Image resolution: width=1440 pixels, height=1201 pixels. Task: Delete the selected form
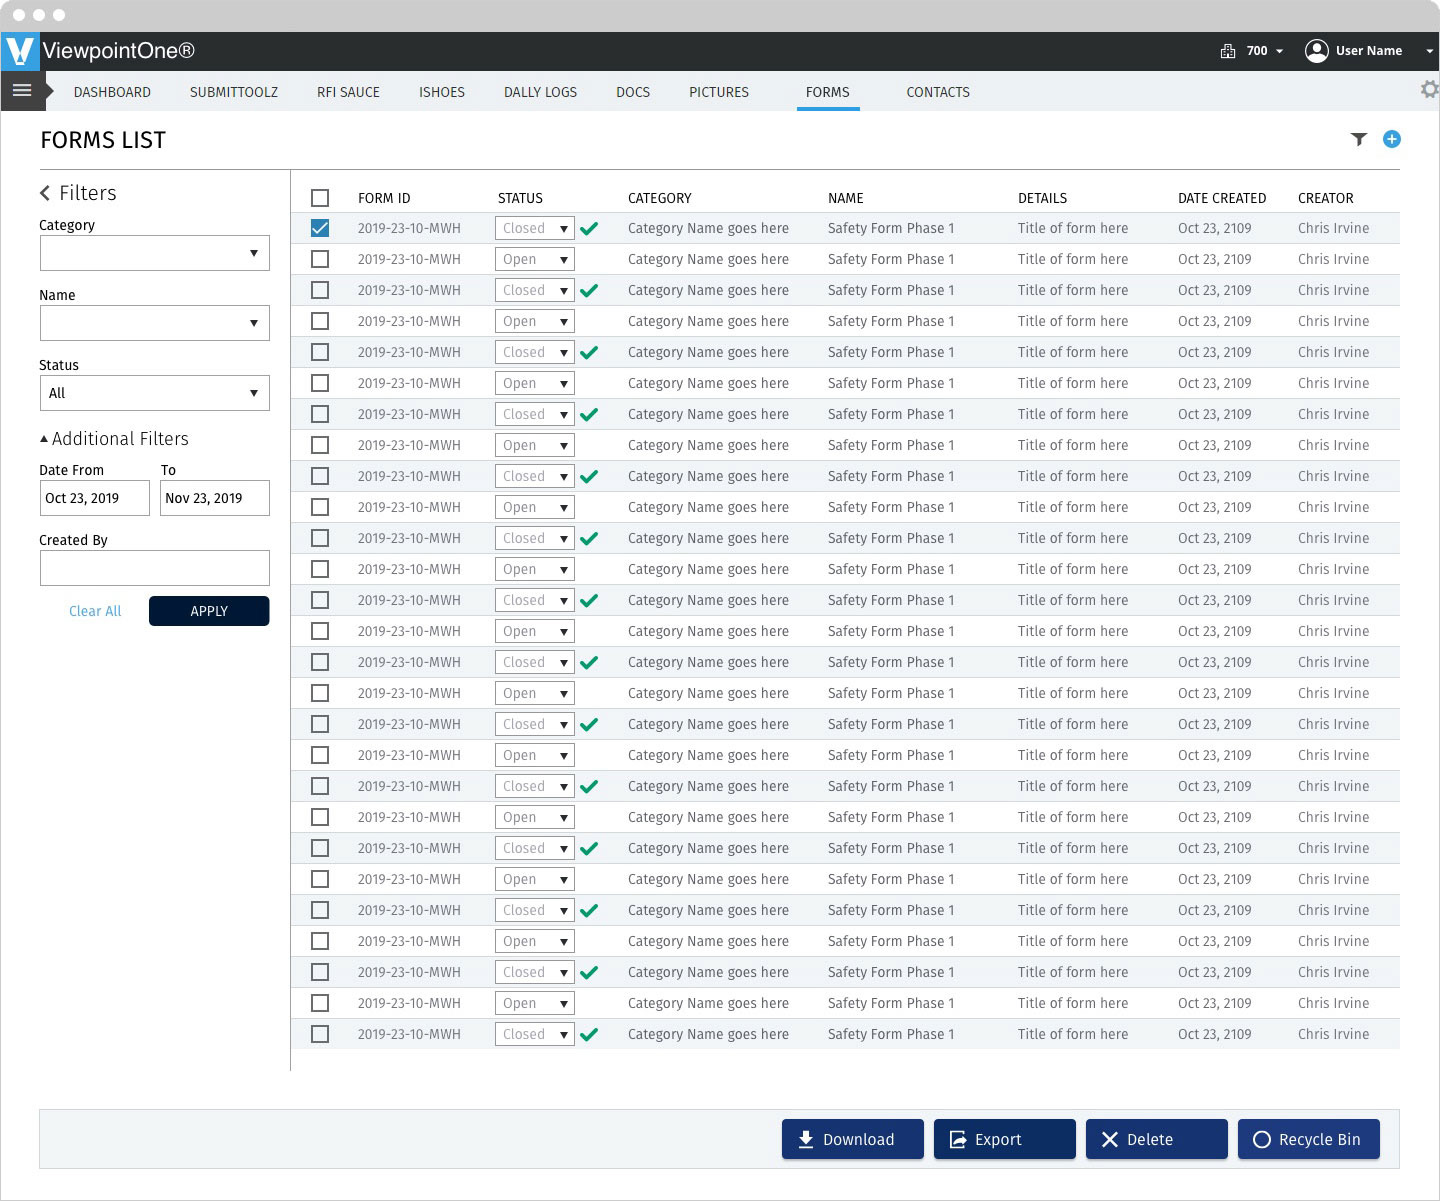(x=1157, y=1139)
